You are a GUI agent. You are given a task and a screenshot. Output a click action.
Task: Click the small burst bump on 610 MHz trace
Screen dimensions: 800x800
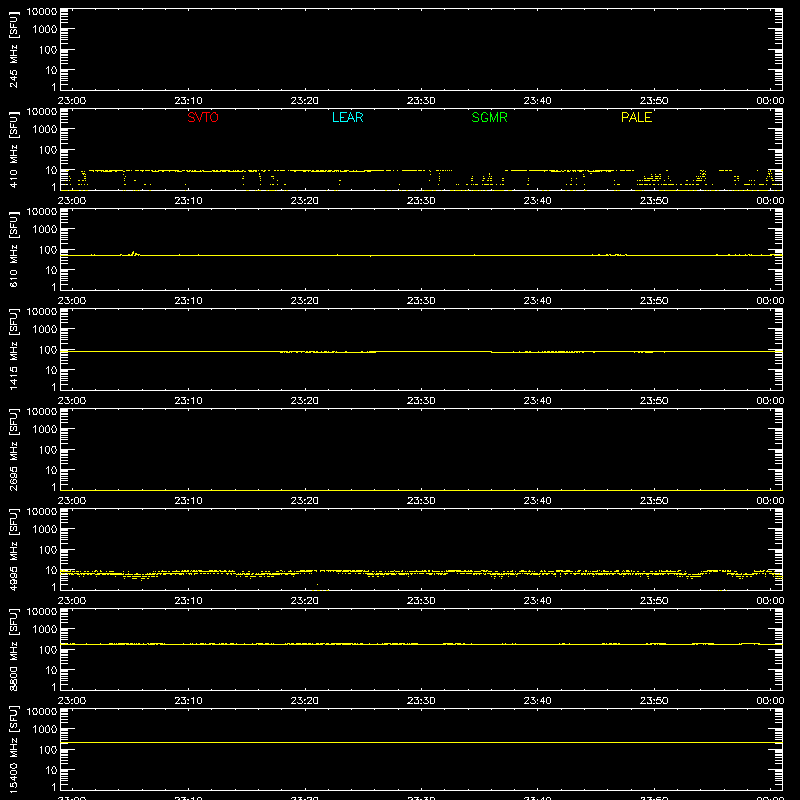[134, 253]
